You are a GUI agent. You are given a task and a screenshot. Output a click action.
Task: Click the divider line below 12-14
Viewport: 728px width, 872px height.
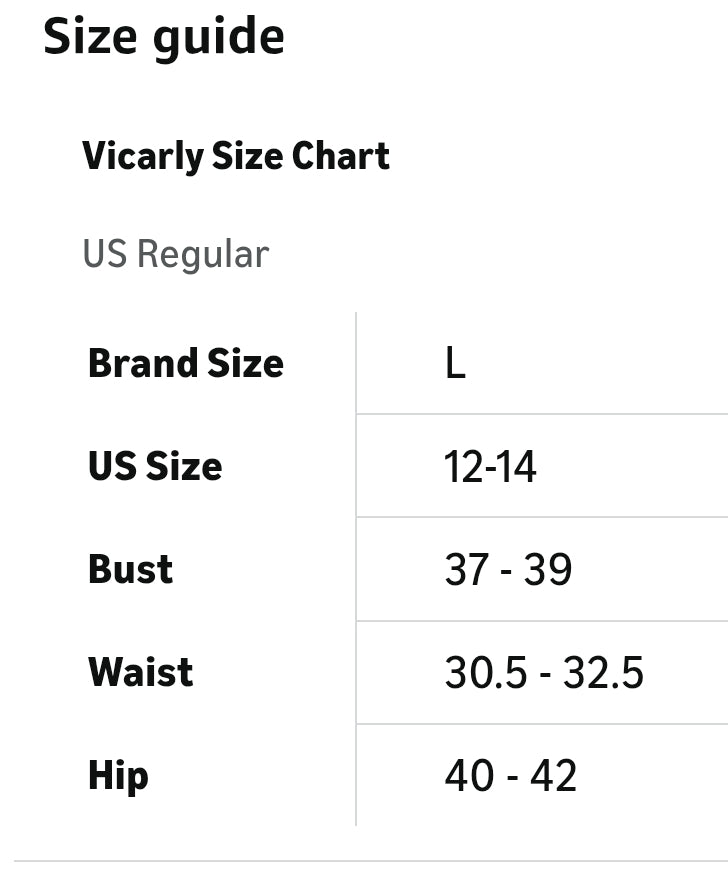541,517
